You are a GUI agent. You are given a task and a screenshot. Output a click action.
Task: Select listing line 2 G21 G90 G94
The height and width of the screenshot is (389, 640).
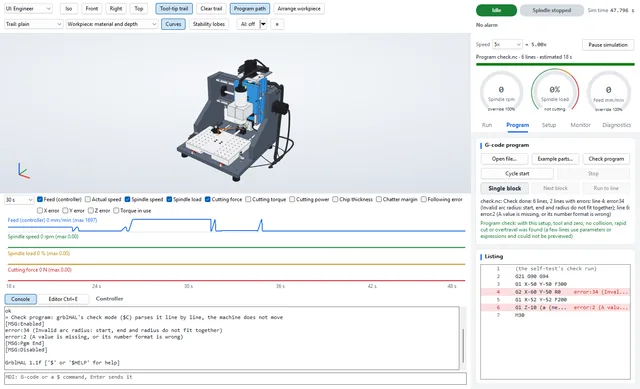[555, 276]
